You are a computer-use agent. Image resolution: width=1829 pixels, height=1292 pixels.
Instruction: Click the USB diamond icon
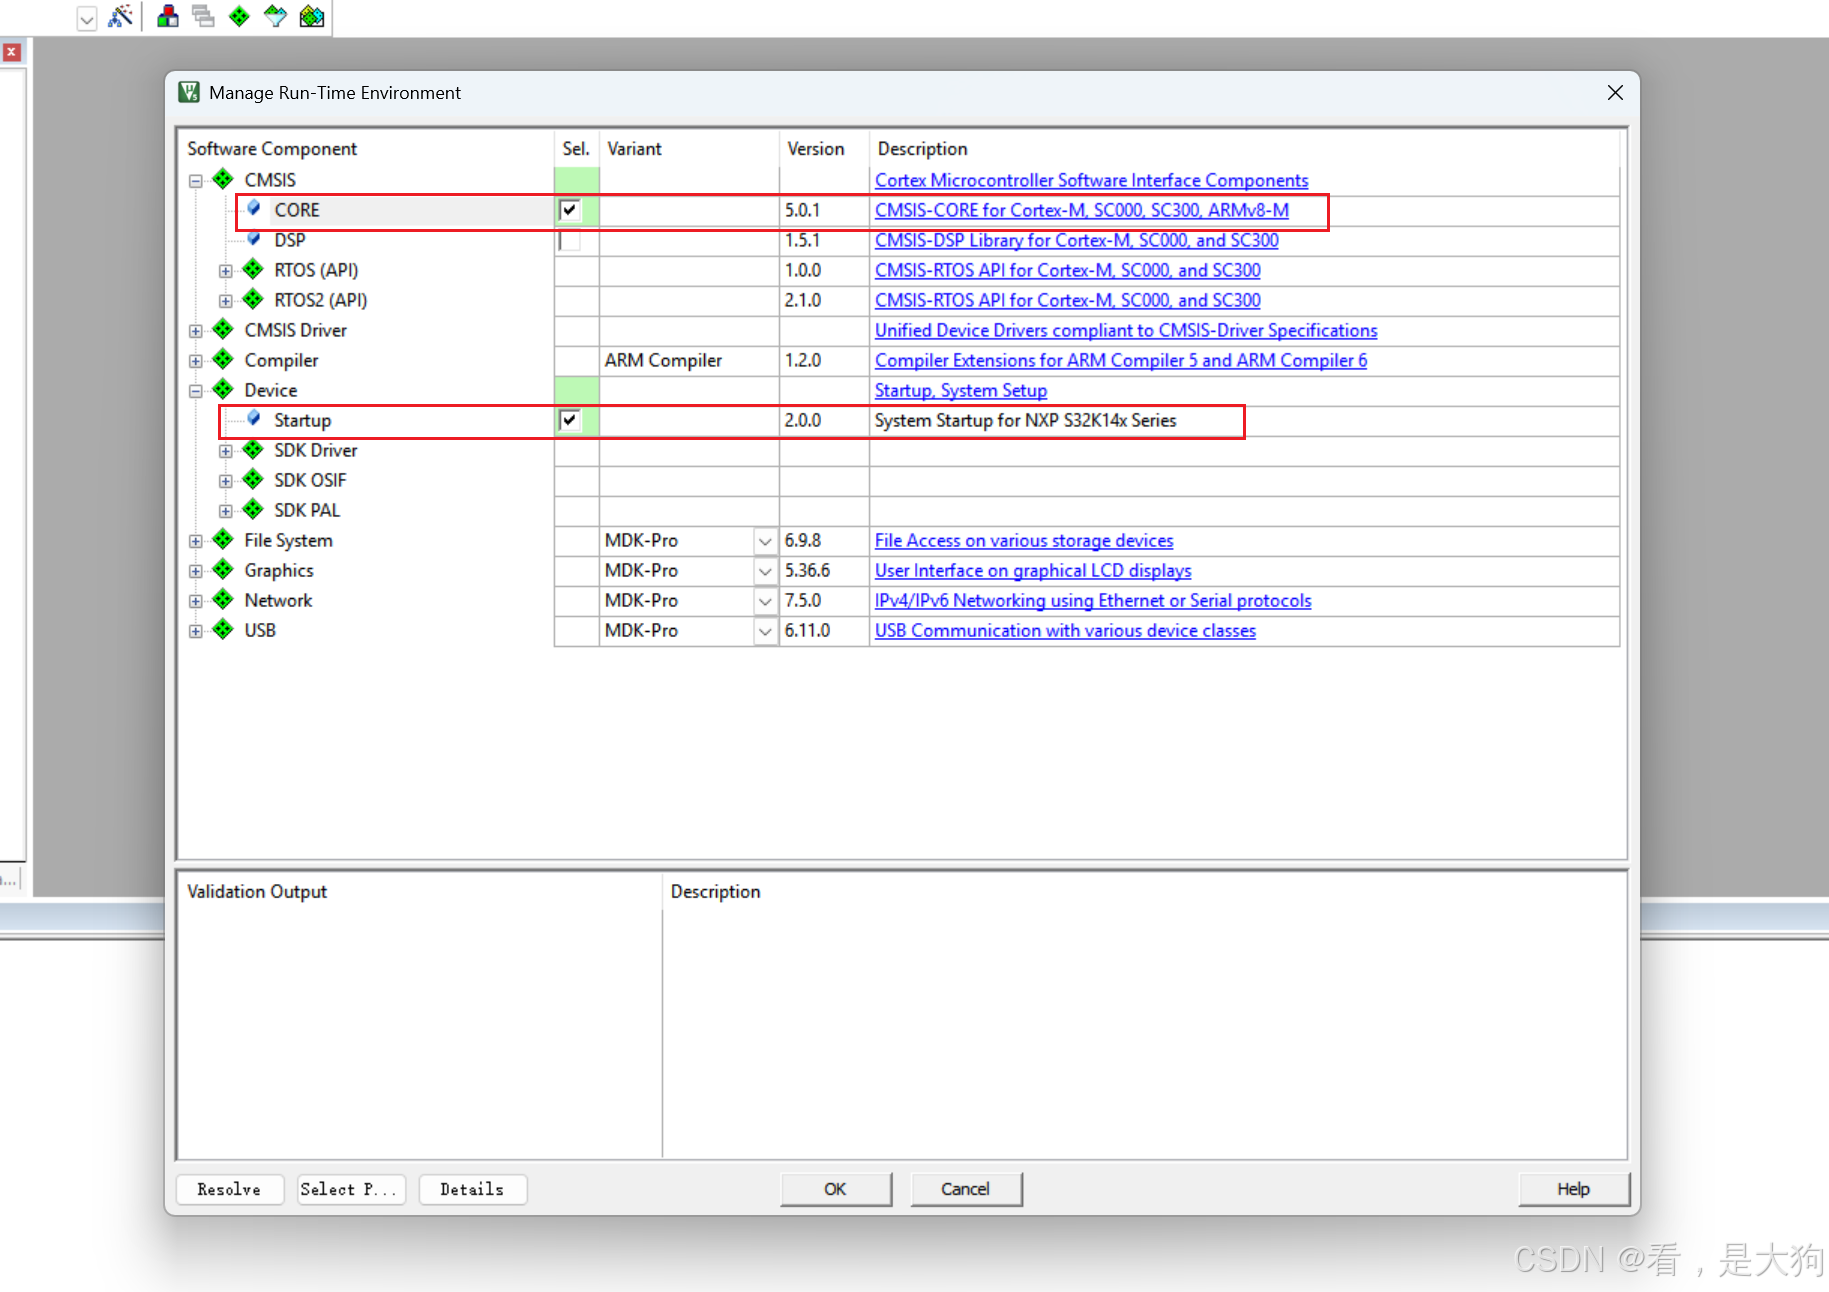[x=223, y=629]
